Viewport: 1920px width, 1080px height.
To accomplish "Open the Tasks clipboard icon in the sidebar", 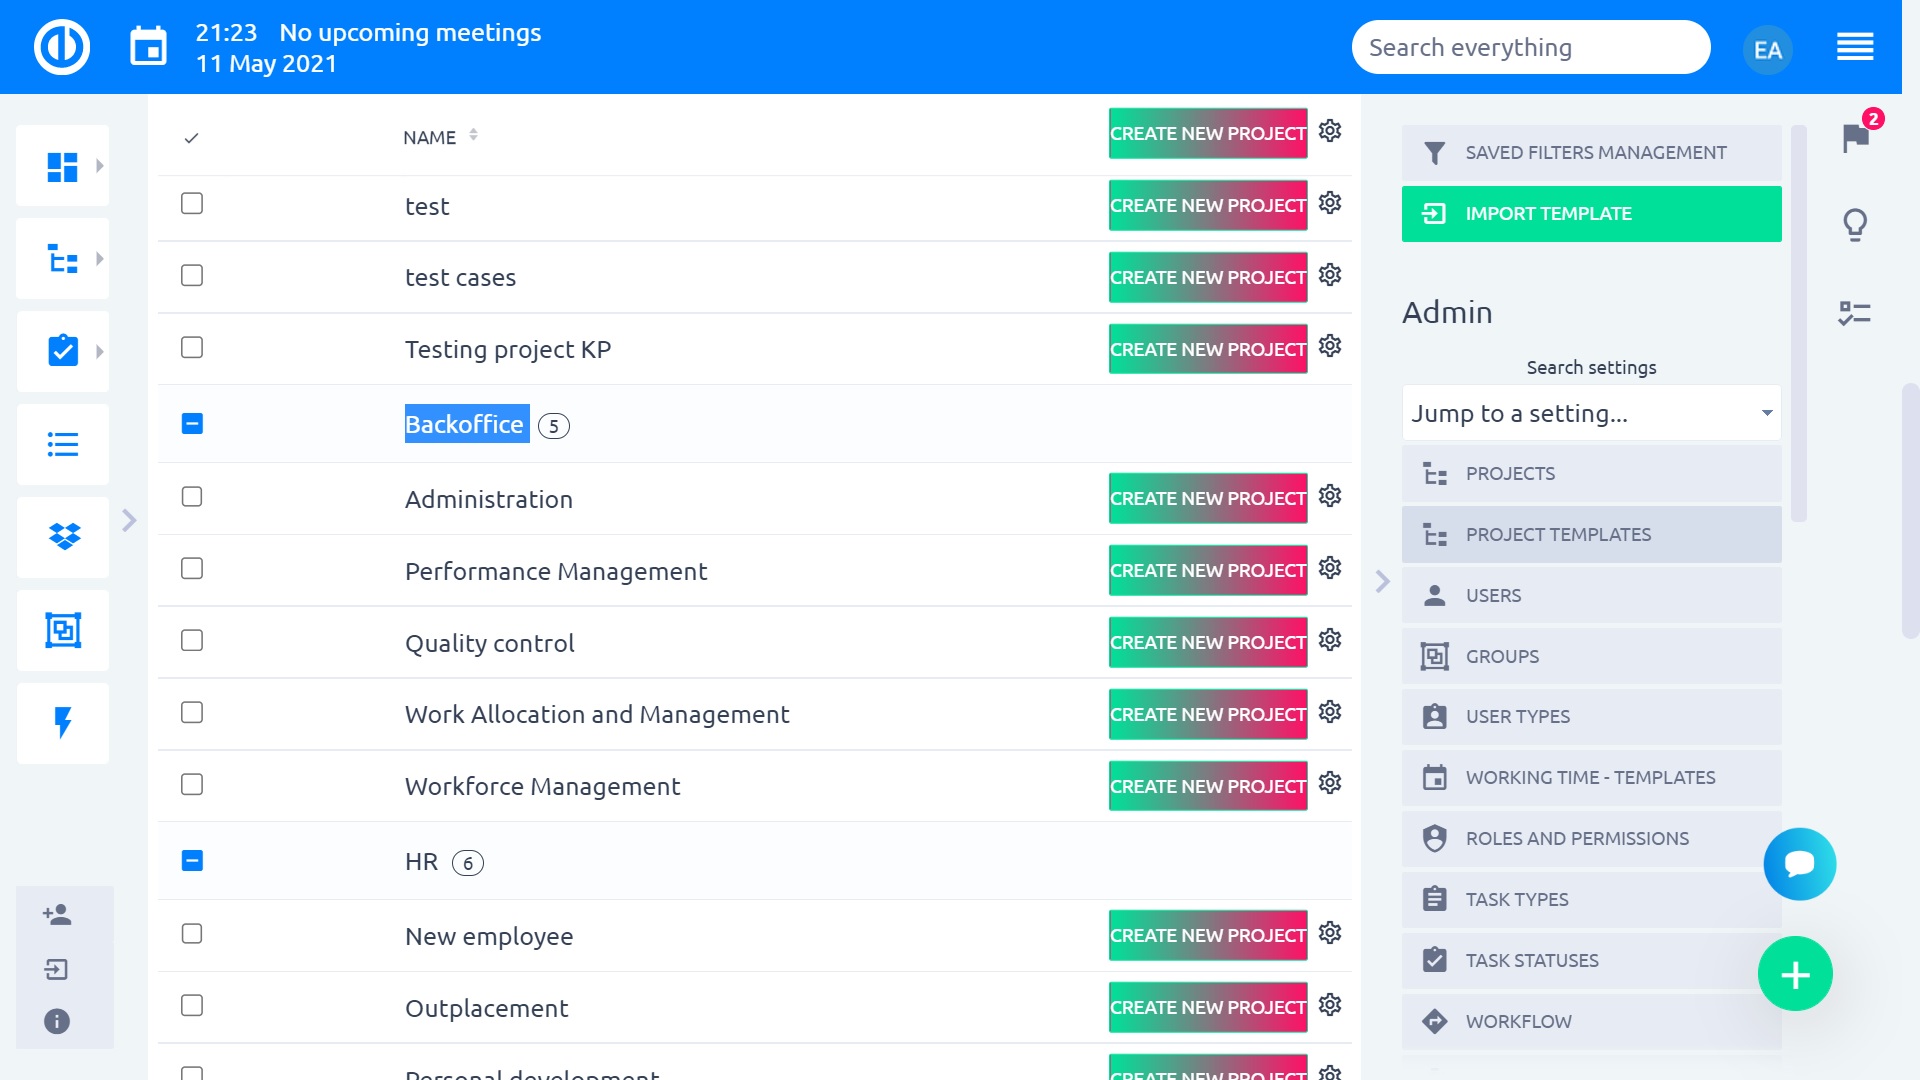I will tap(62, 350).
